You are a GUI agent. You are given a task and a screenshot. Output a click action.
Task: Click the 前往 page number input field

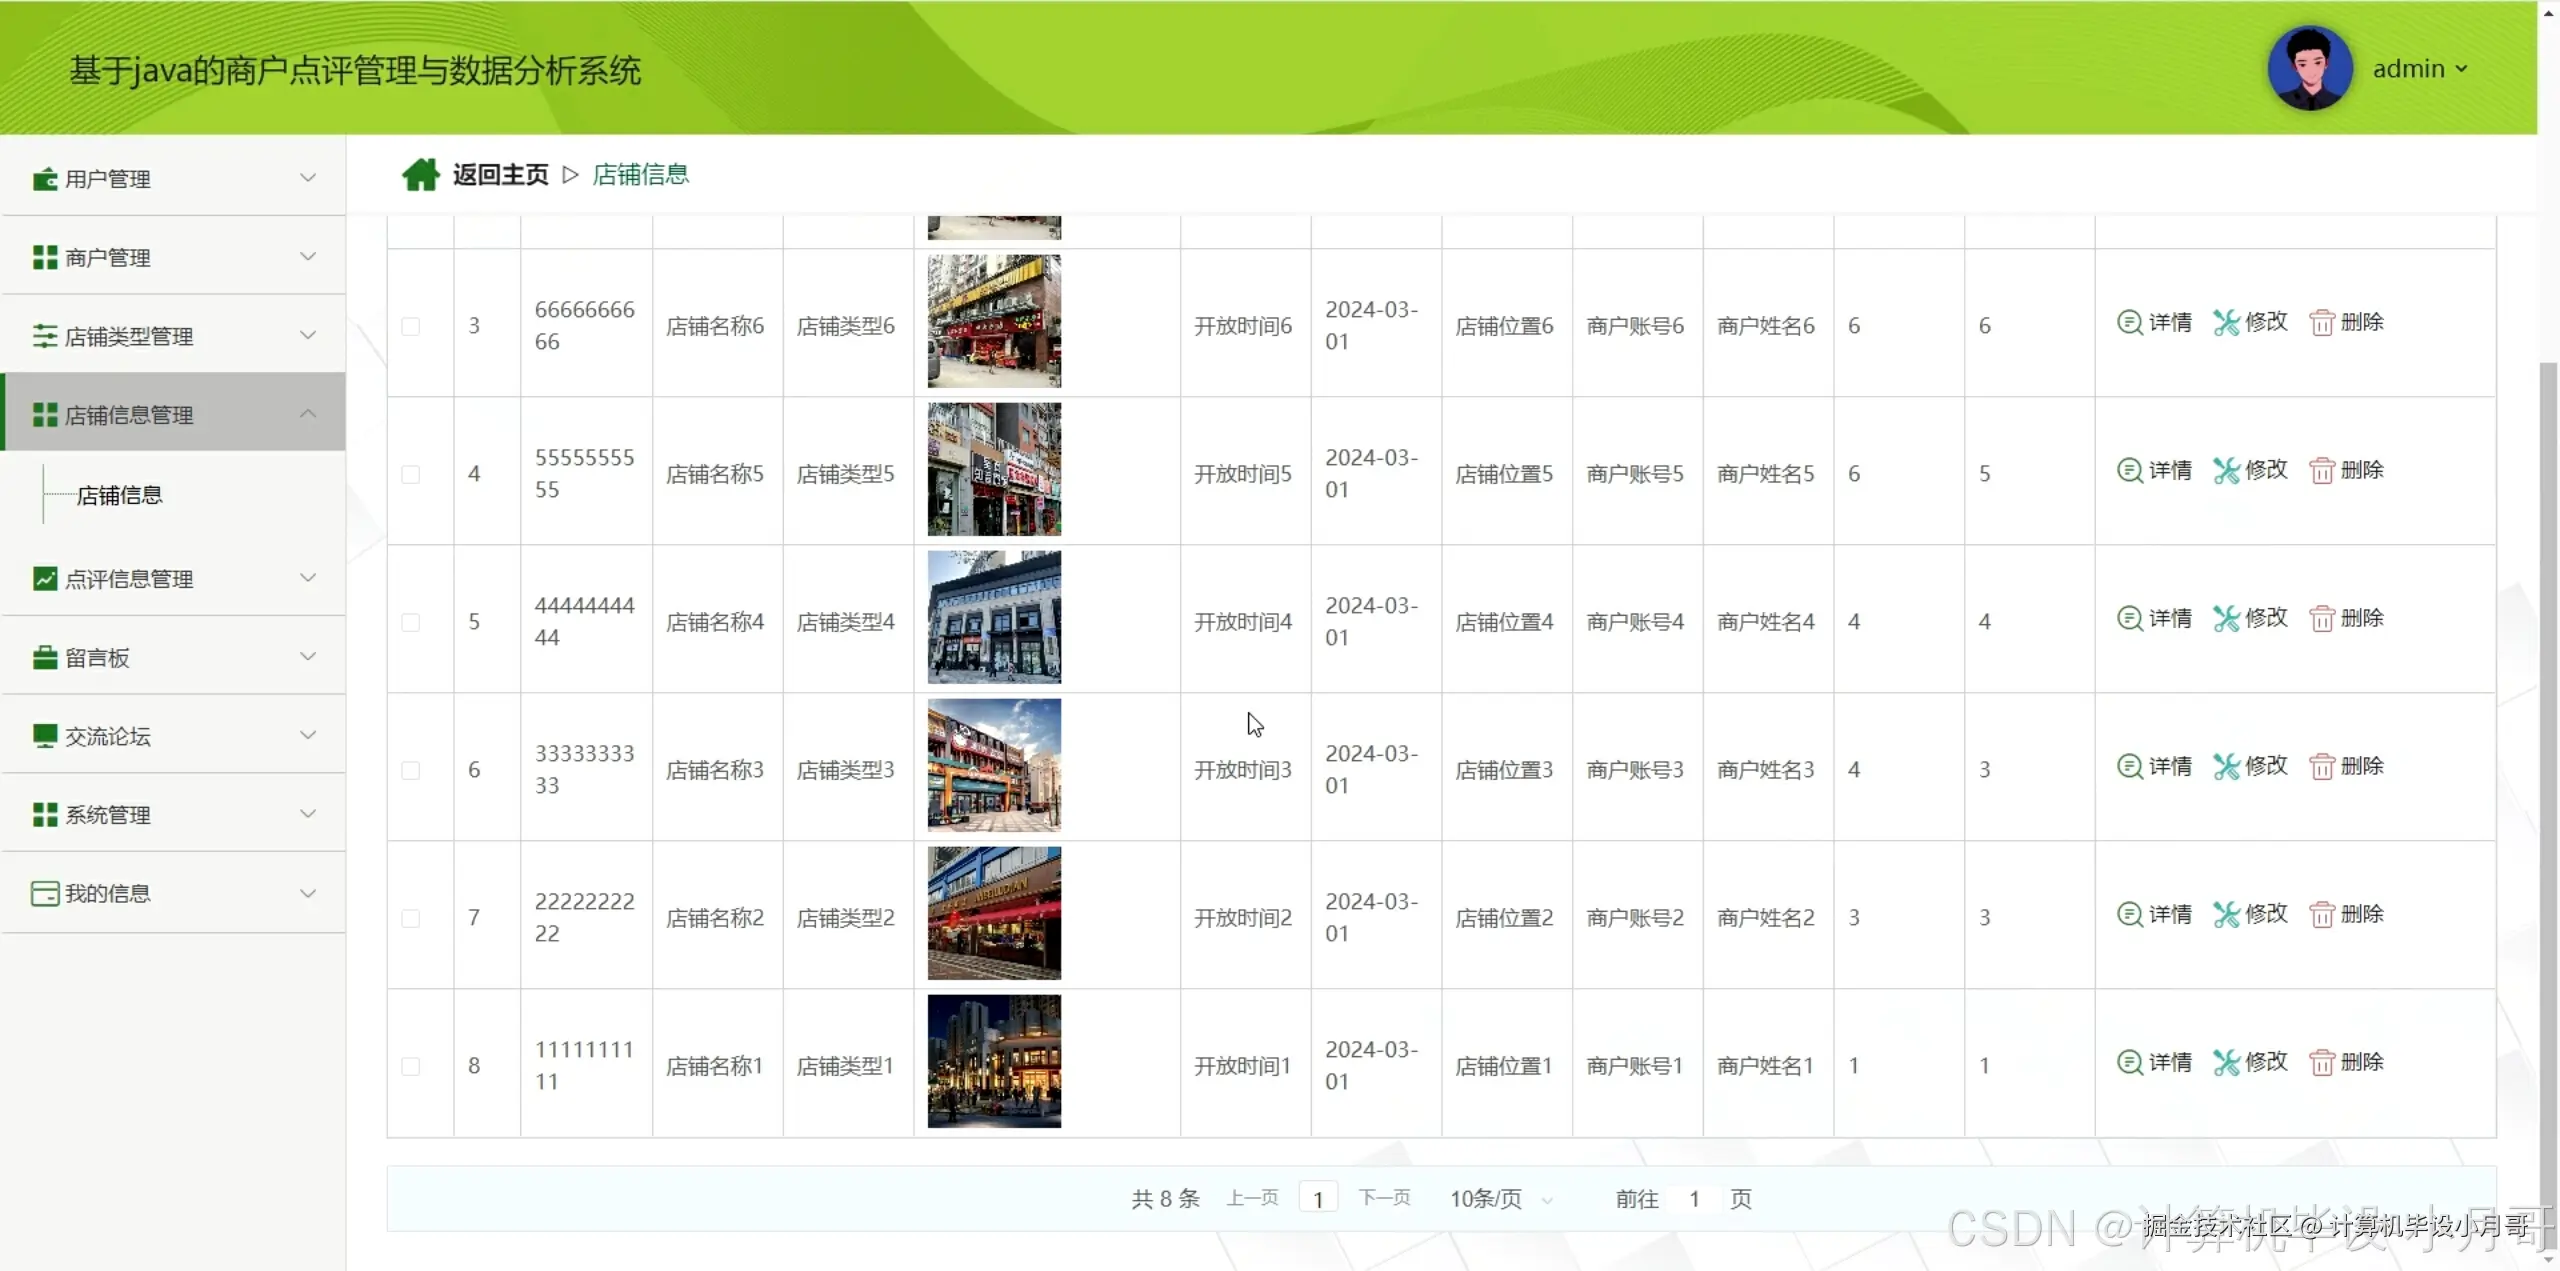pos(1694,1198)
